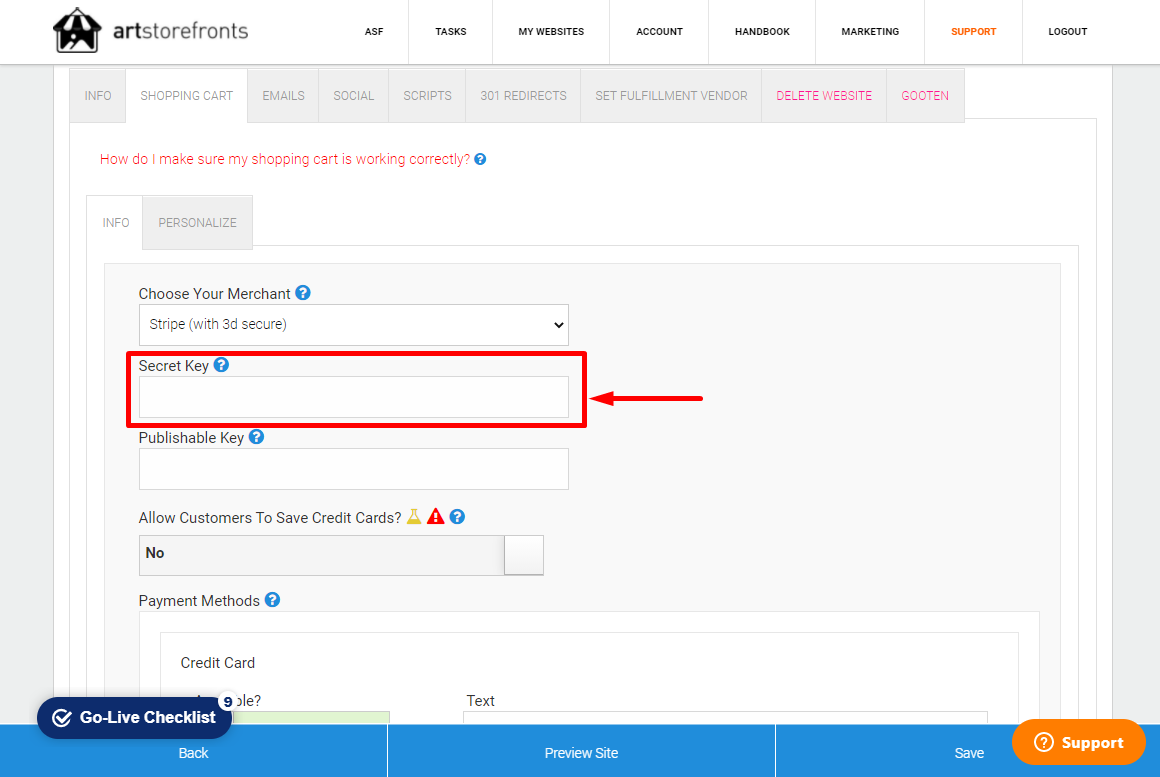Open the Go-Live Checklist
The width and height of the screenshot is (1160, 777).
coord(134,718)
